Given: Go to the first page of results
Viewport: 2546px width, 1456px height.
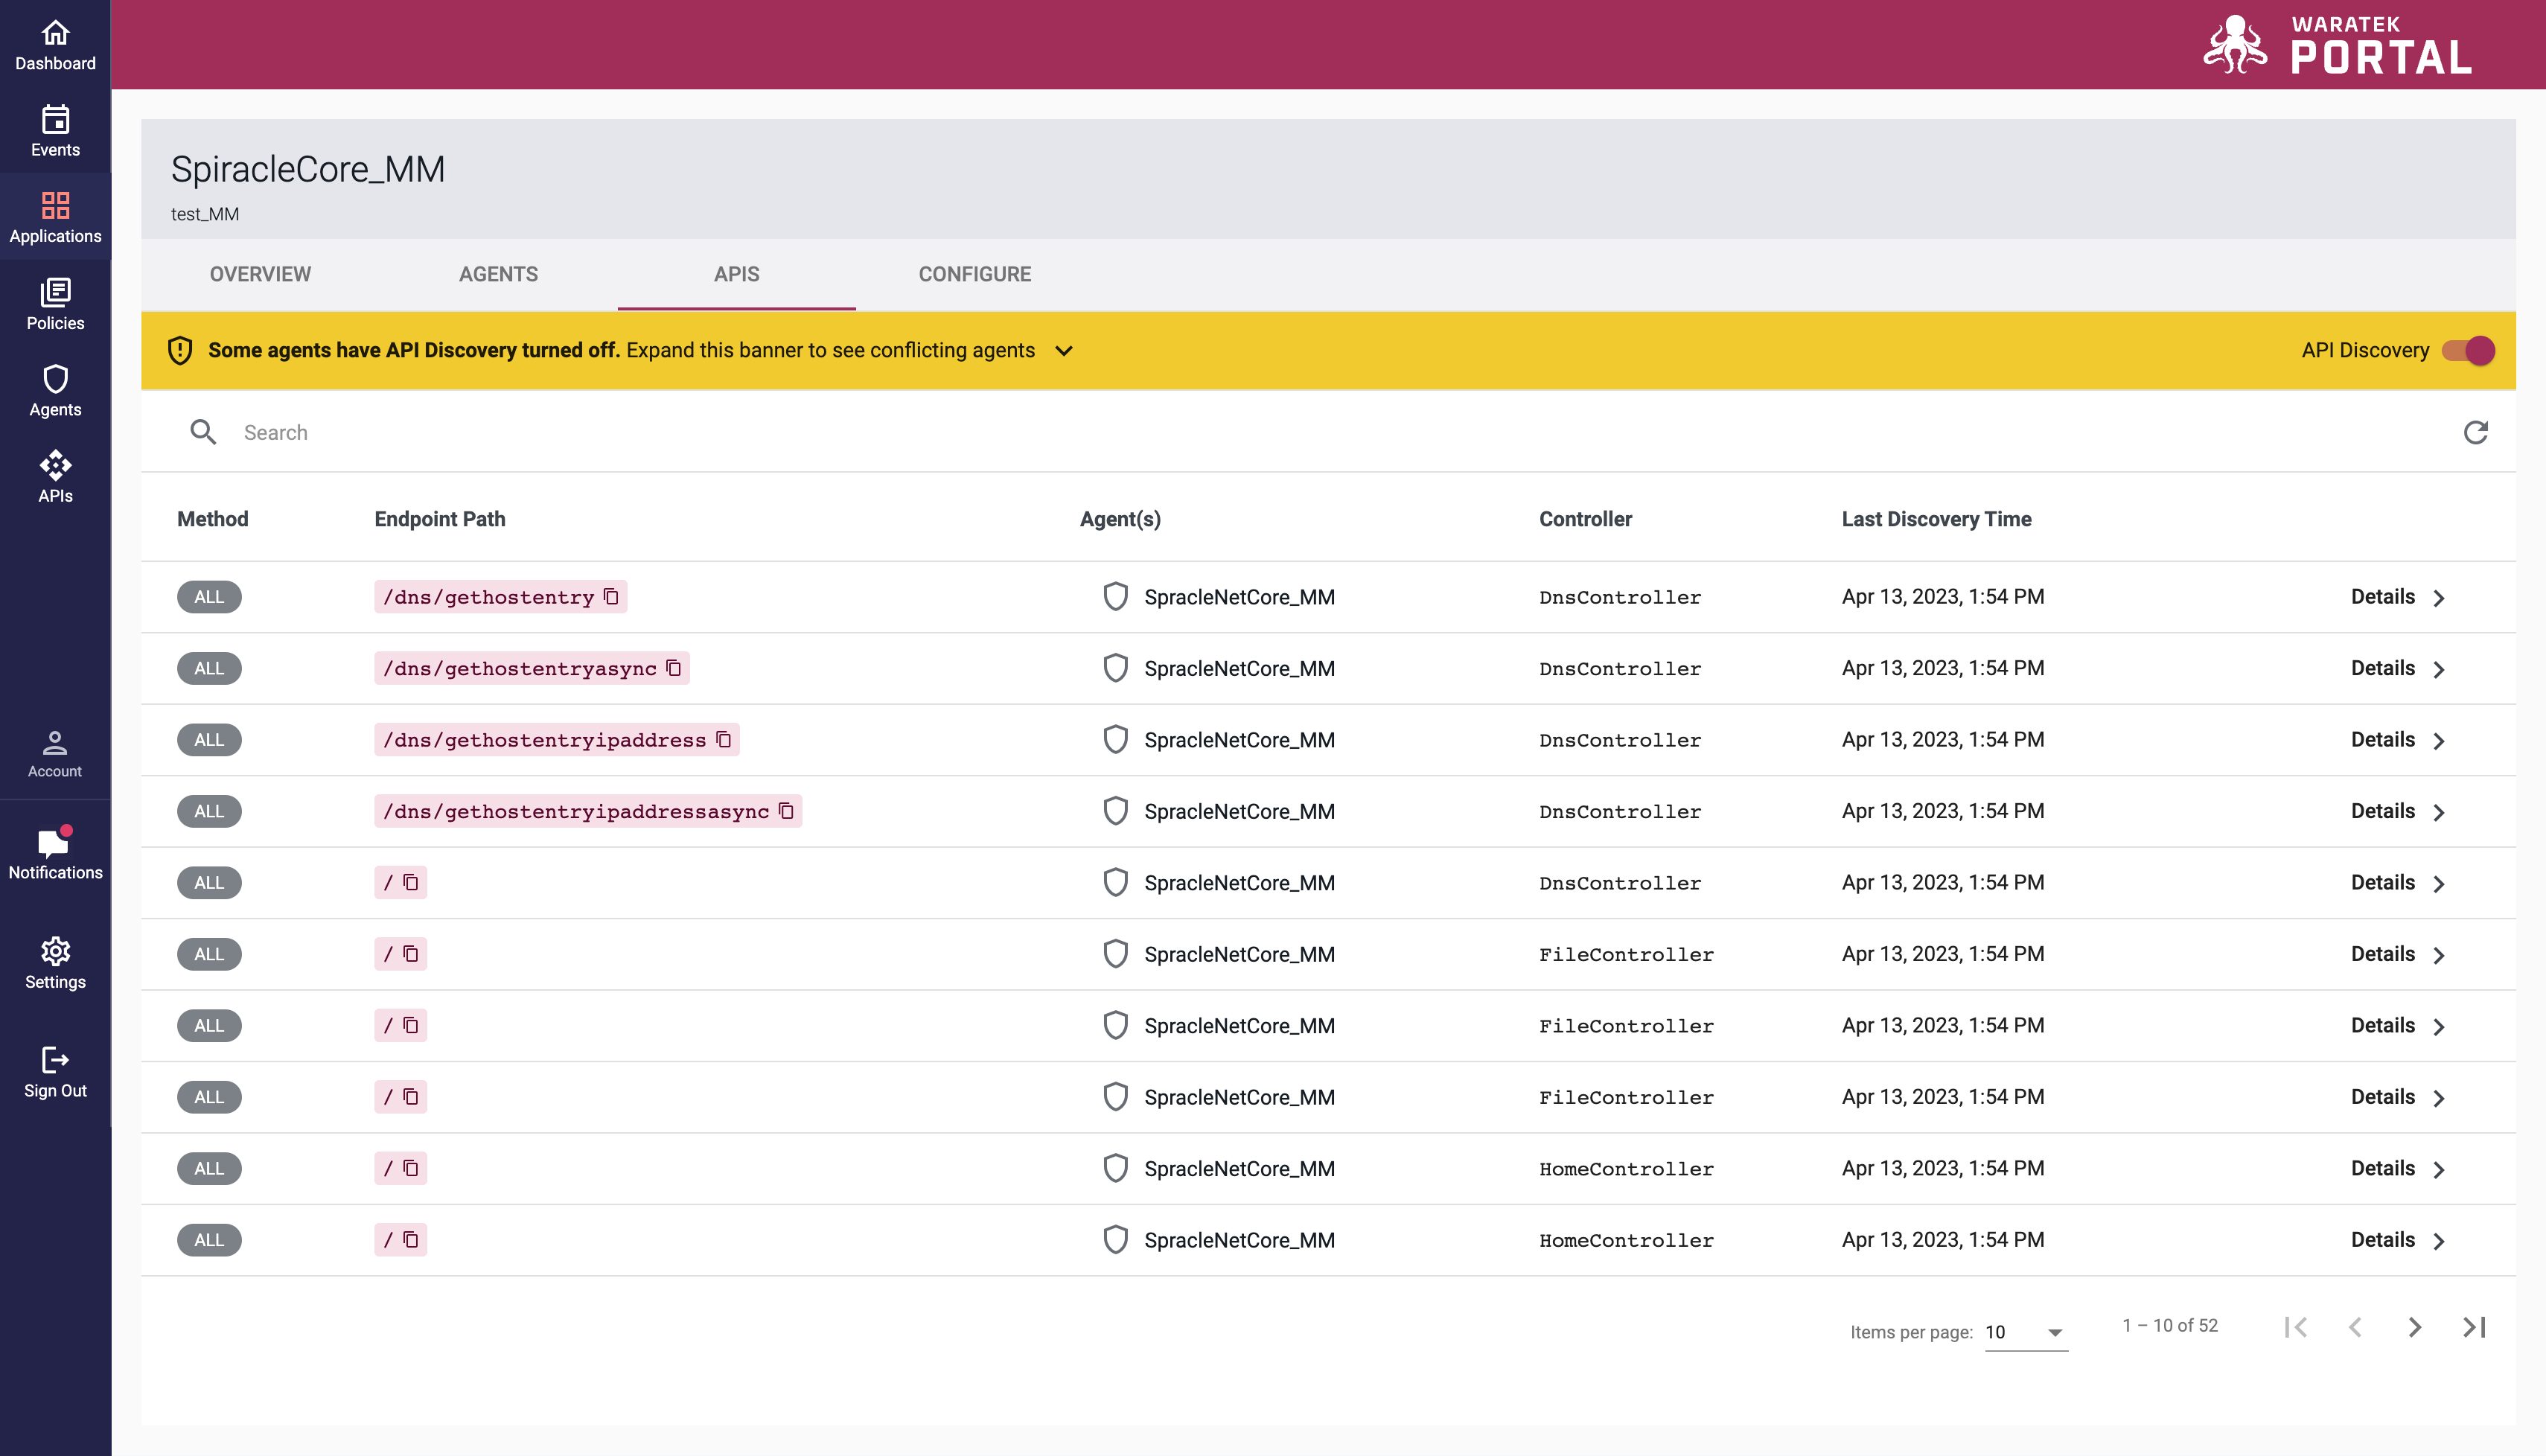Looking at the screenshot, I should 2295,1327.
